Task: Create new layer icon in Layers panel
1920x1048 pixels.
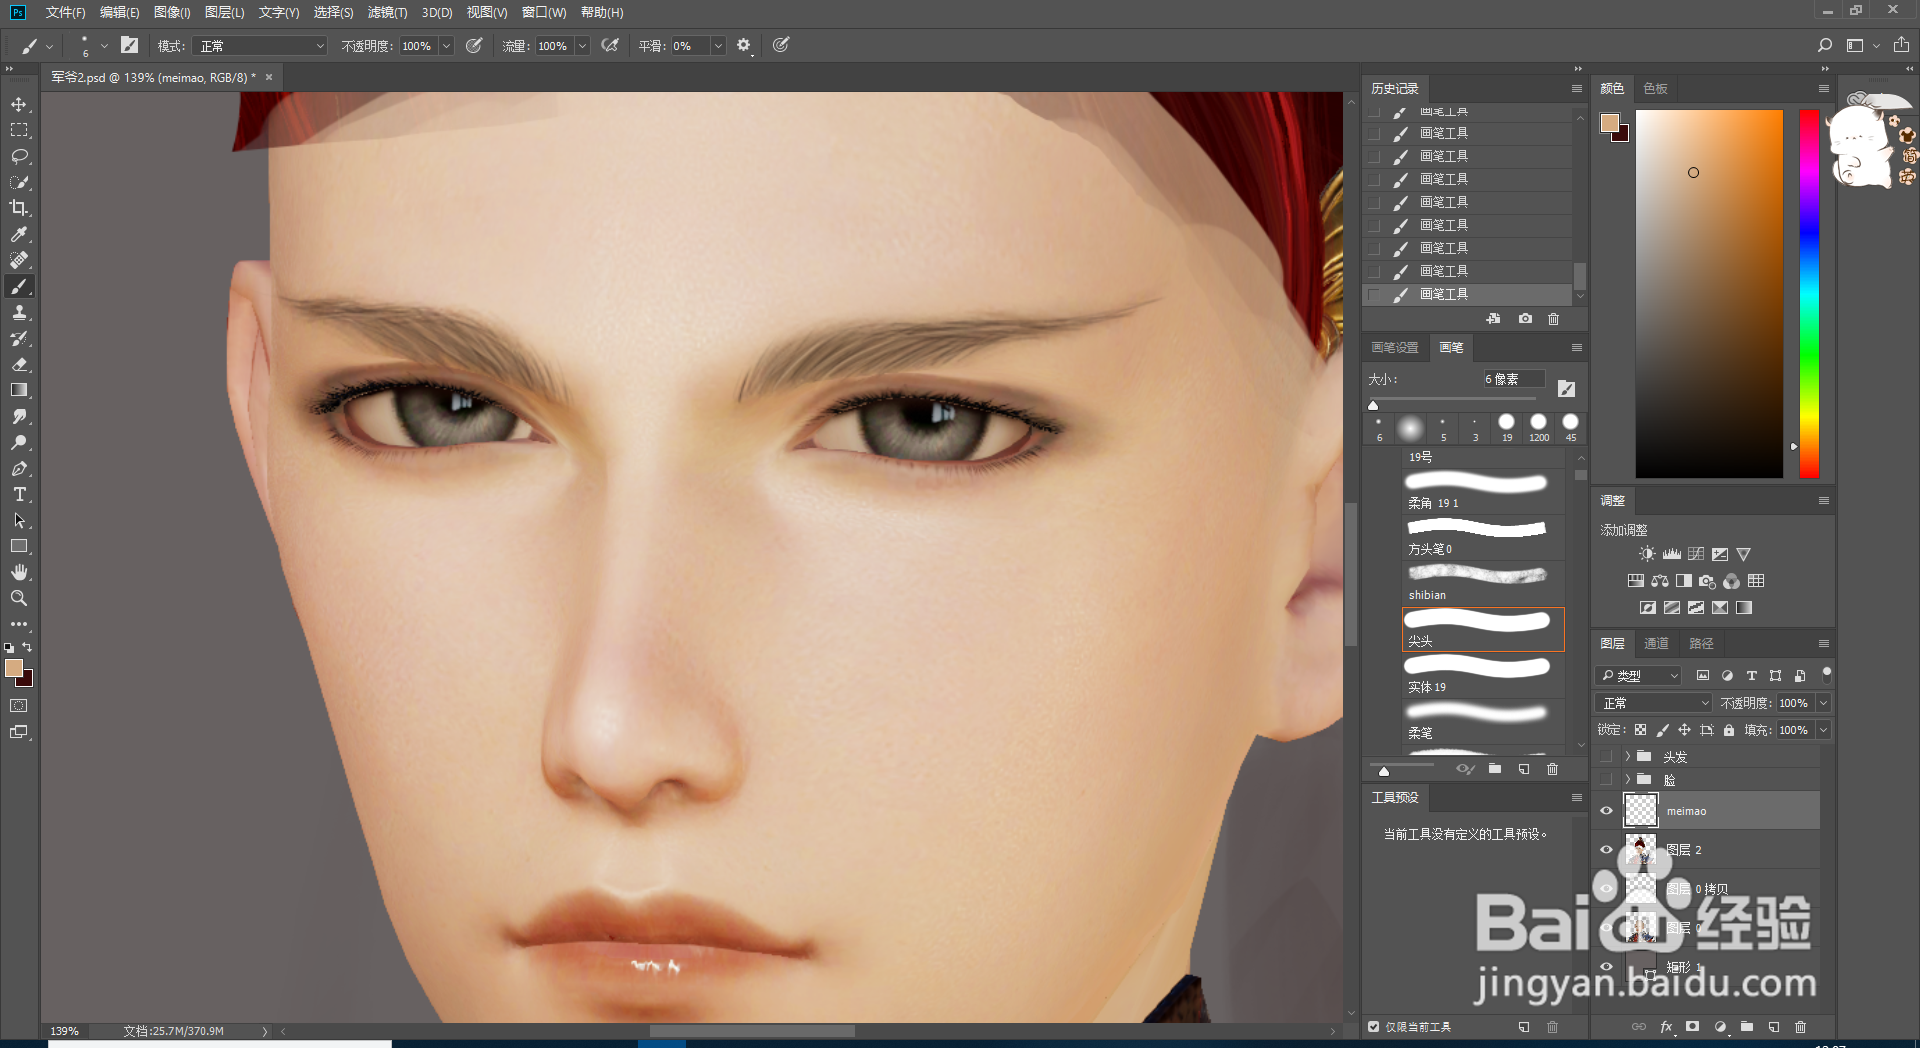Action: (x=1773, y=1027)
